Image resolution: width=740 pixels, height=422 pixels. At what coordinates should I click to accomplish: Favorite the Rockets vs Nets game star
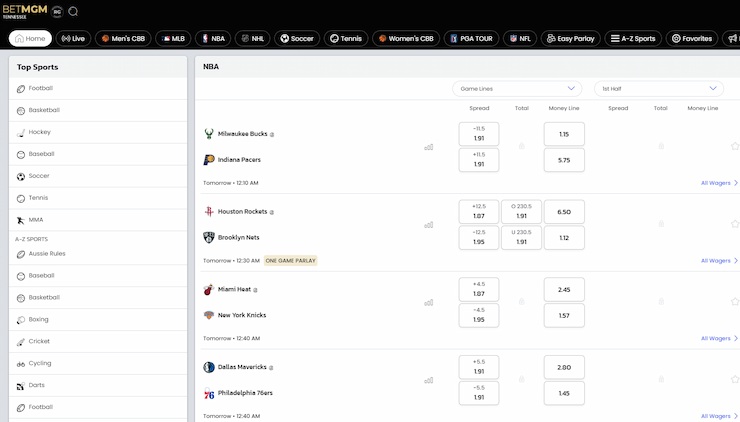tap(735, 224)
